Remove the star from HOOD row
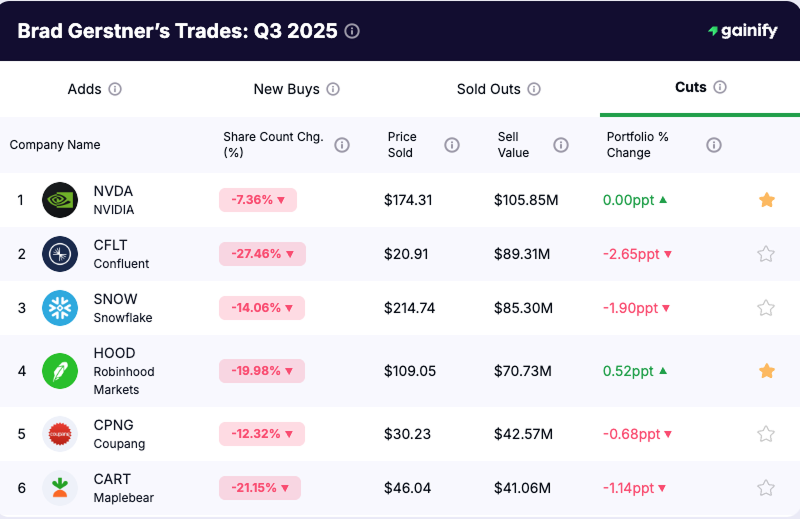Viewport: 800px width, 519px height. [x=767, y=371]
